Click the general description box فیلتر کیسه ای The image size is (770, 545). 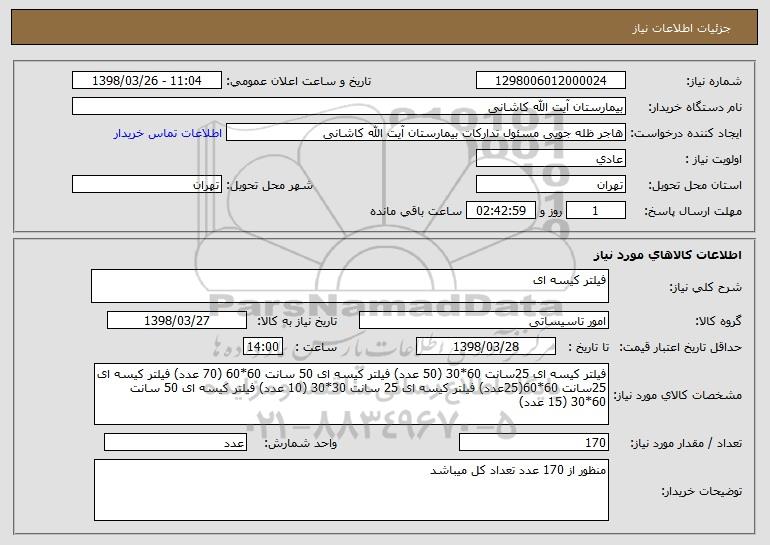350,286
